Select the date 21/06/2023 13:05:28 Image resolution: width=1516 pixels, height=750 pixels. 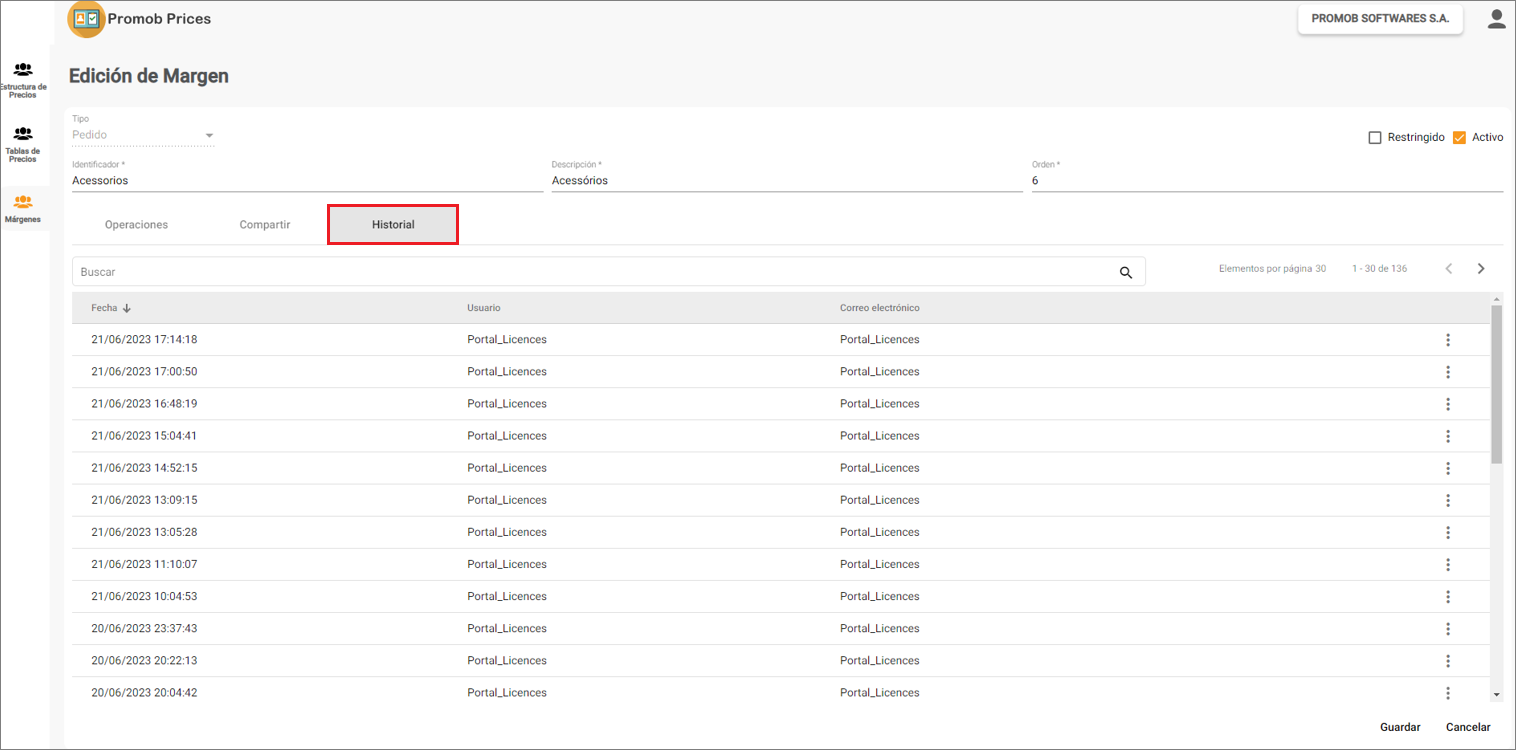click(144, 532)
